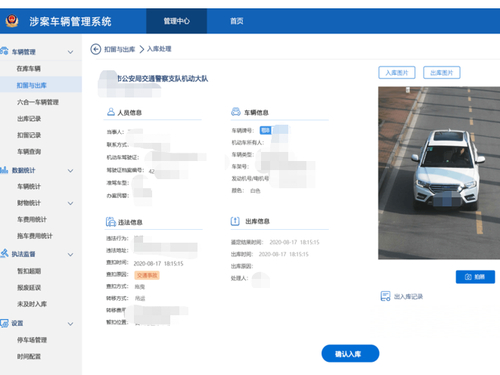
Task: Open 停车场管理 in the sidebar
Action: [x=32, y=340]
